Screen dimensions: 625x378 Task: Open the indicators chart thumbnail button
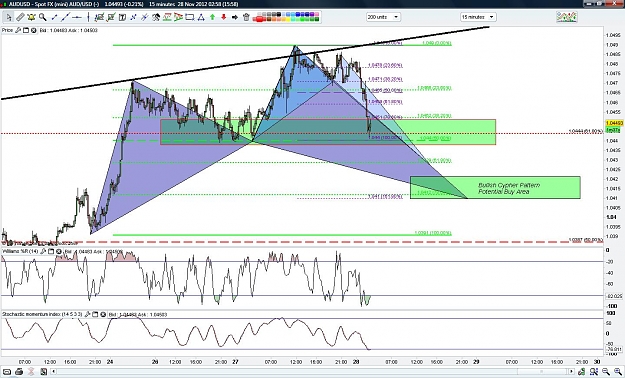click(566, 17)
